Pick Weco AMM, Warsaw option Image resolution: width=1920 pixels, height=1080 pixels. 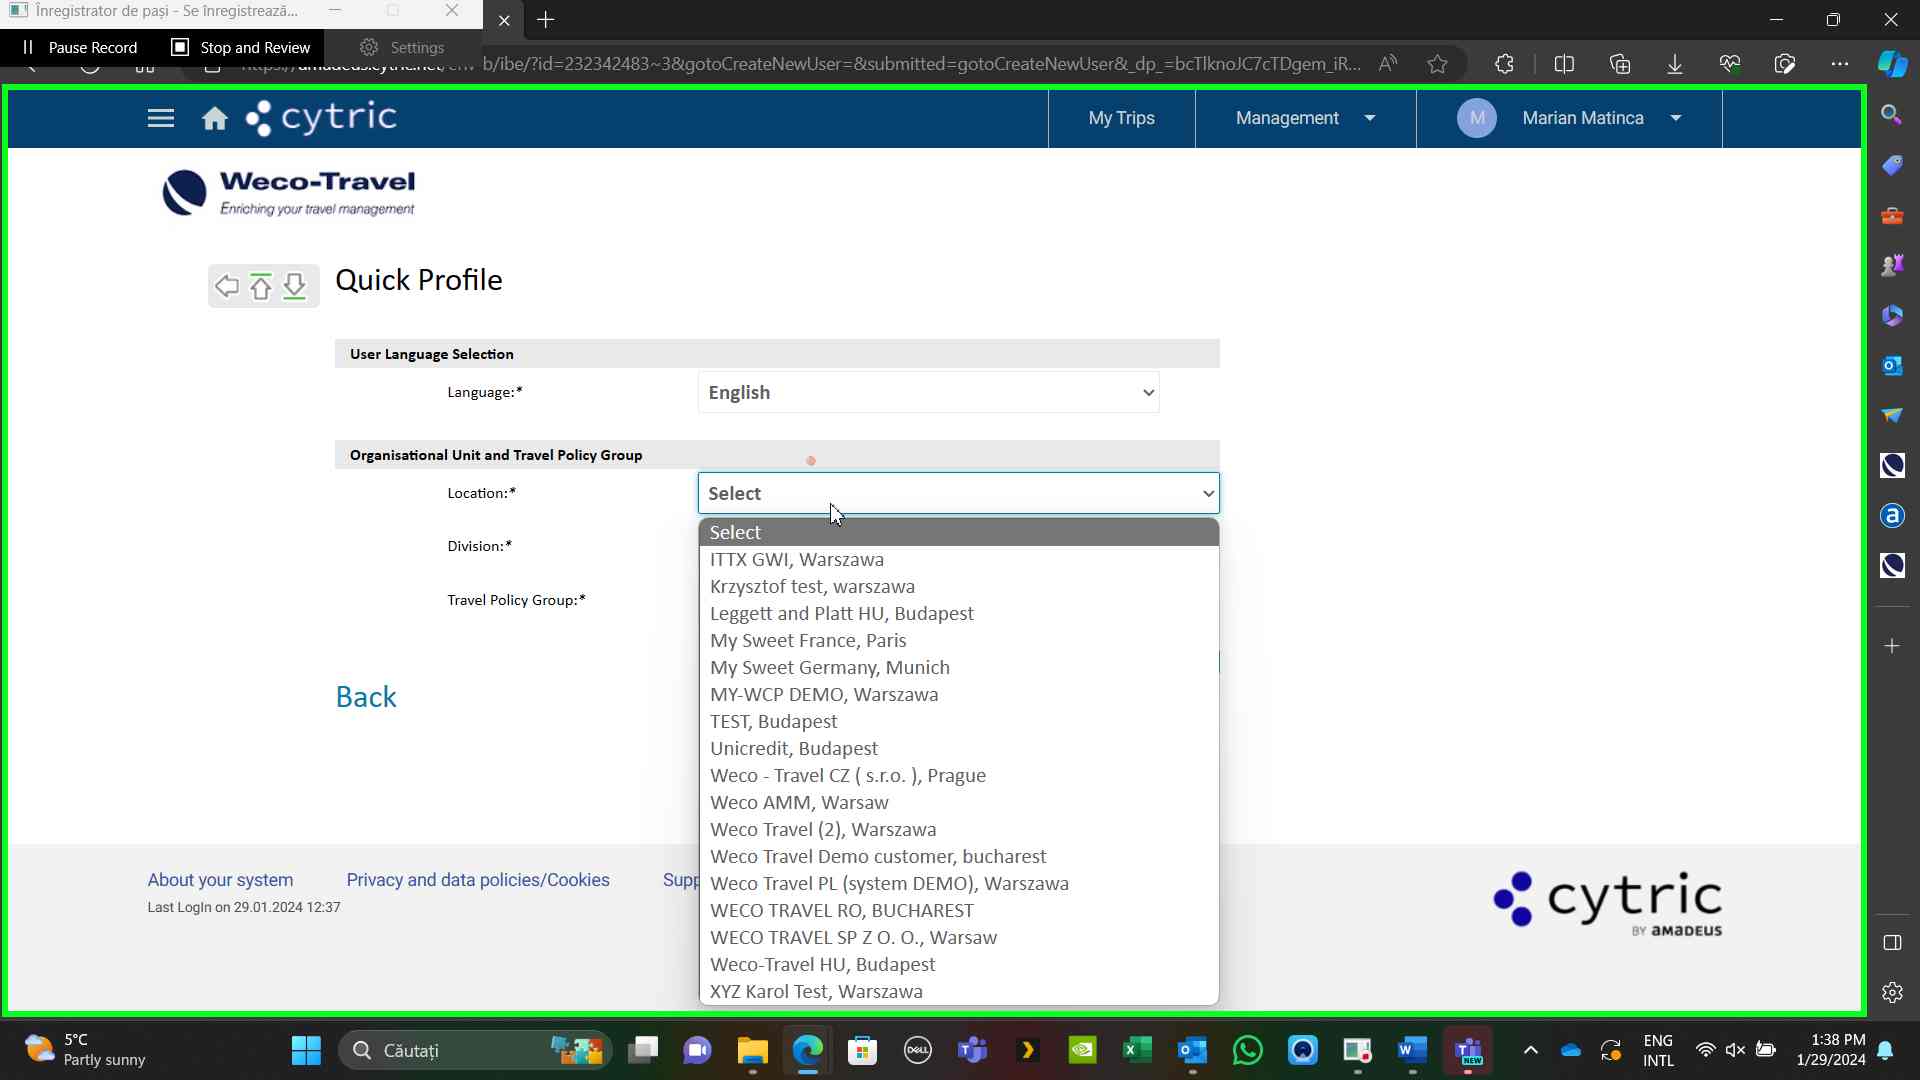point(959,802)
